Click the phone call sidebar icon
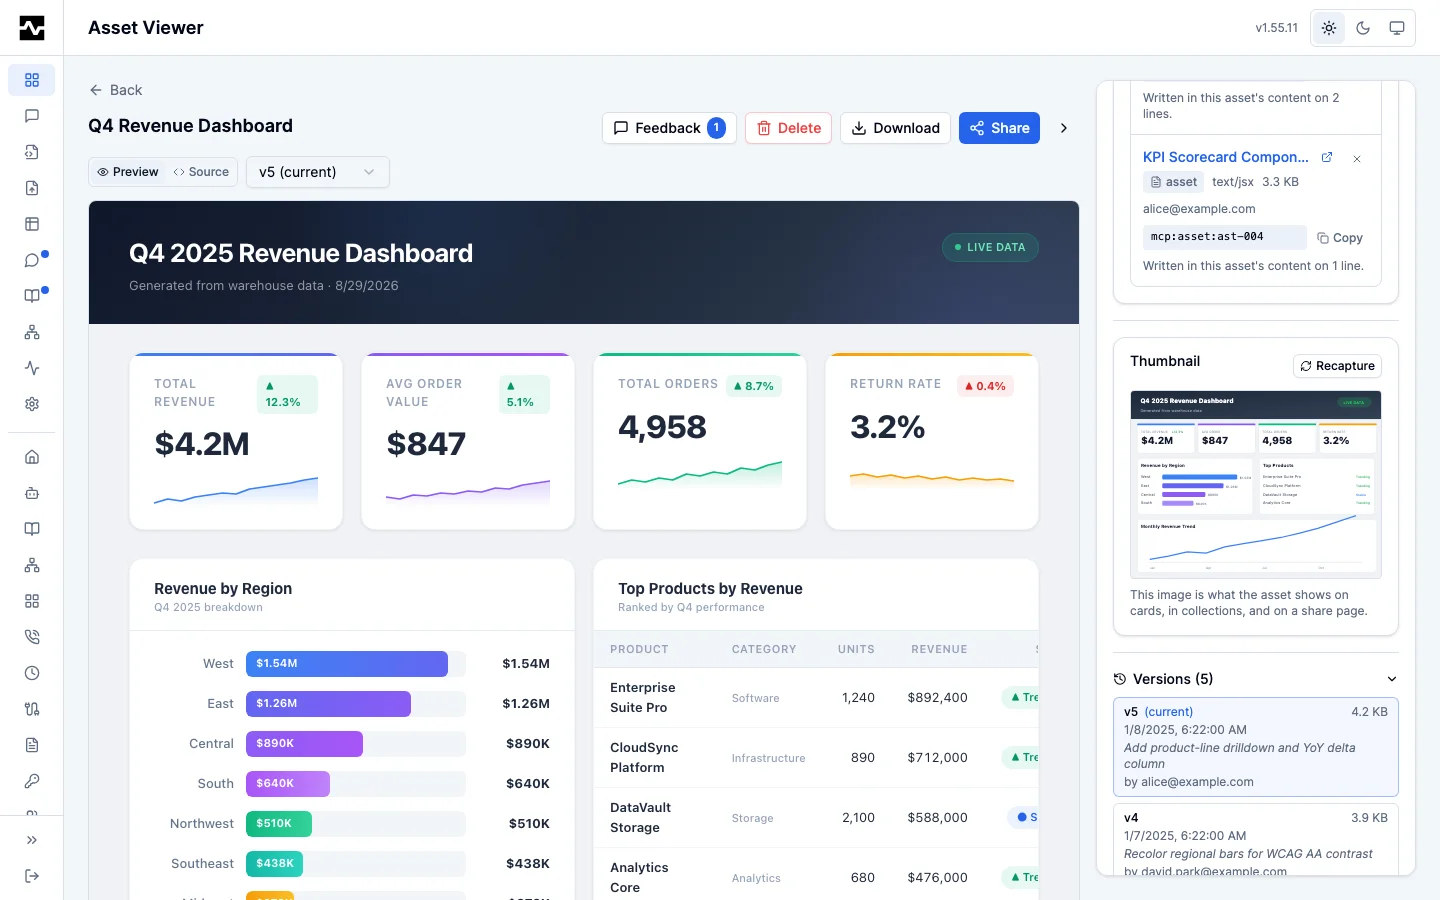This screenshot has width=1440, height=900. [32, 637]
